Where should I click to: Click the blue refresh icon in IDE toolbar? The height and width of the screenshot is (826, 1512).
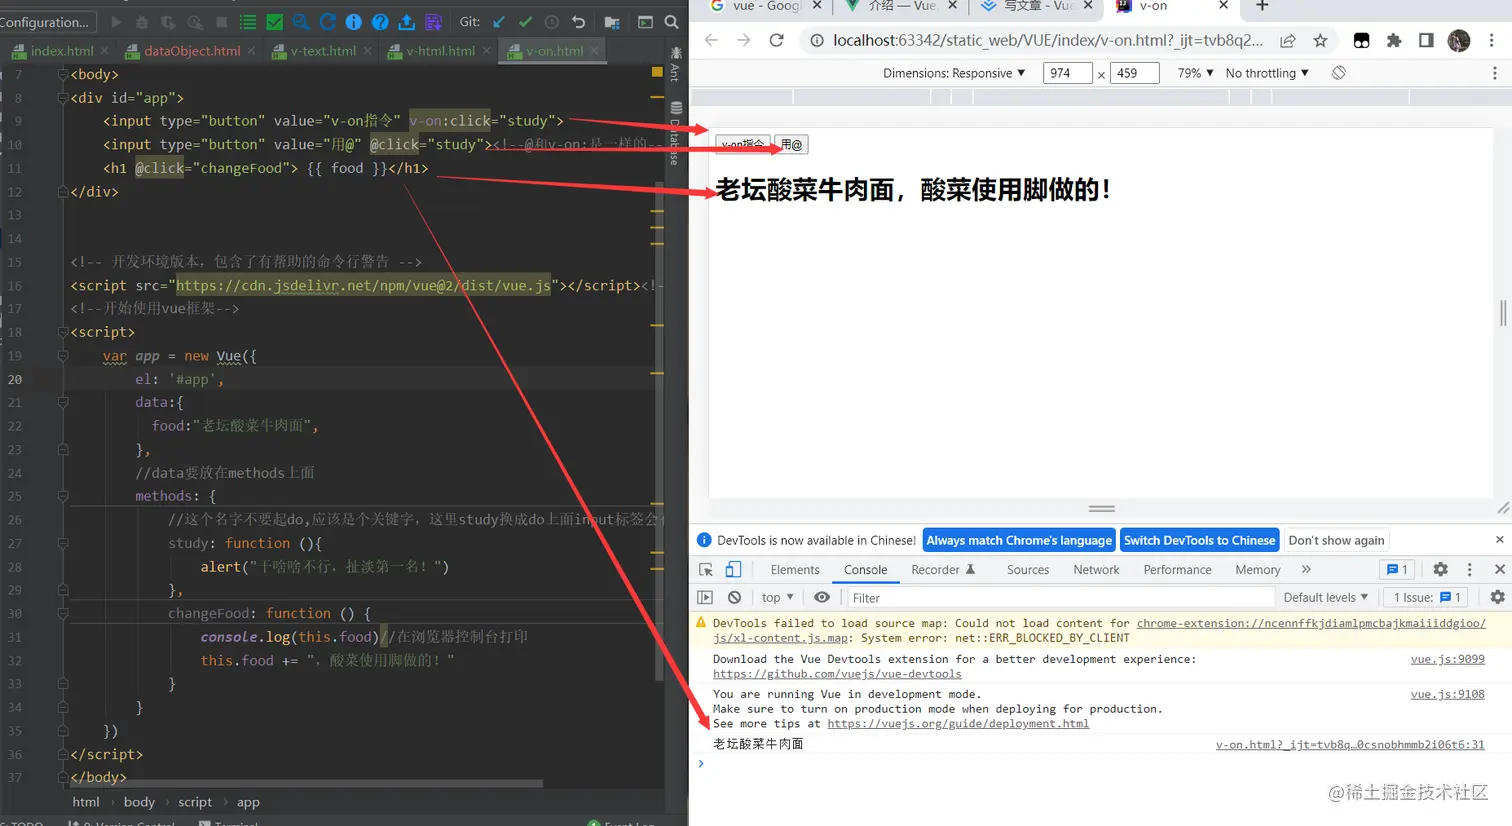pos(327,22)
